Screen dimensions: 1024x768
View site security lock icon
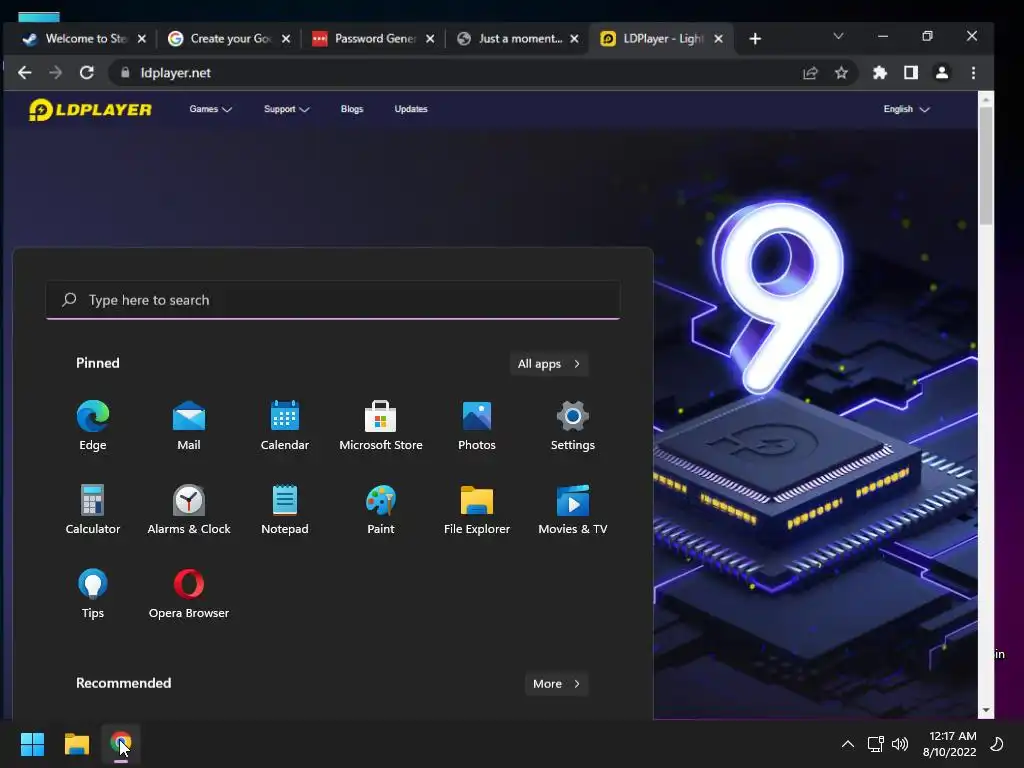point(125,72)
